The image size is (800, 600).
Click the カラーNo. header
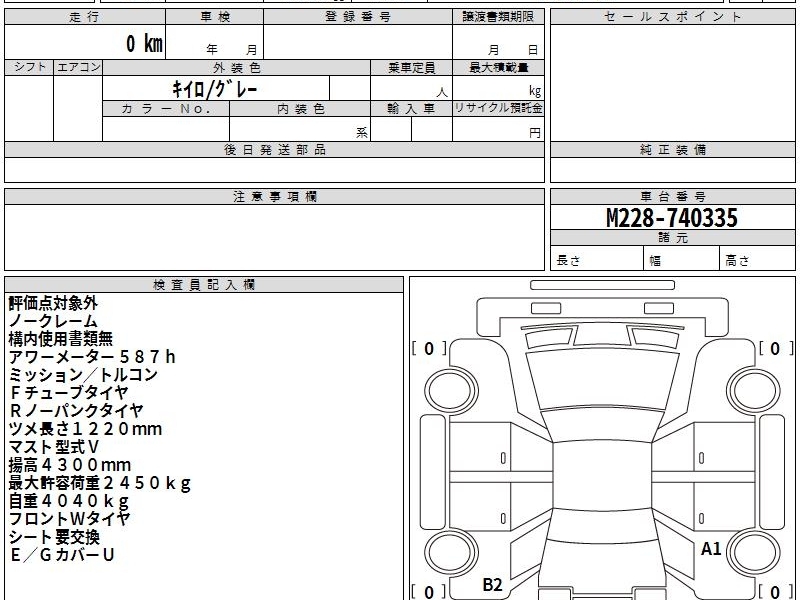click(x=166, y=109)
